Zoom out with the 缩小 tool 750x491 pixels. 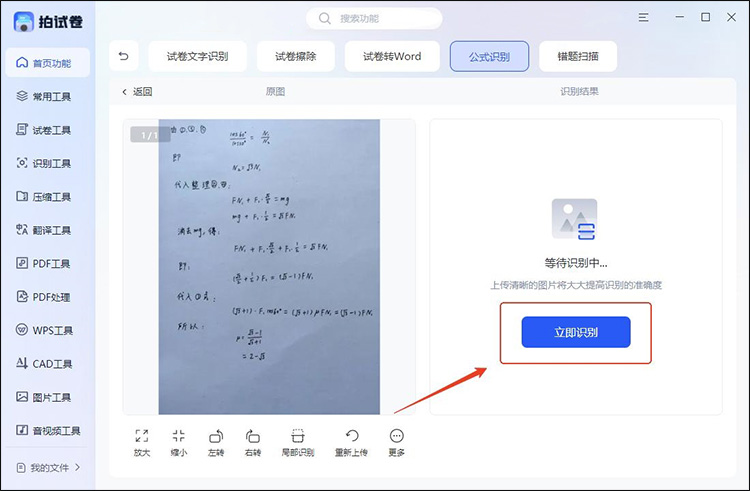(x=179, y=443)
